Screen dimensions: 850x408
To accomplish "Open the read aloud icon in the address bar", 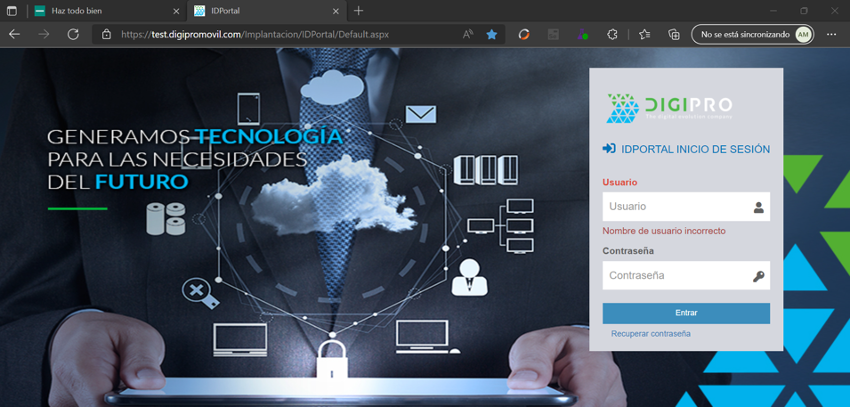I will tap(467, 34).
